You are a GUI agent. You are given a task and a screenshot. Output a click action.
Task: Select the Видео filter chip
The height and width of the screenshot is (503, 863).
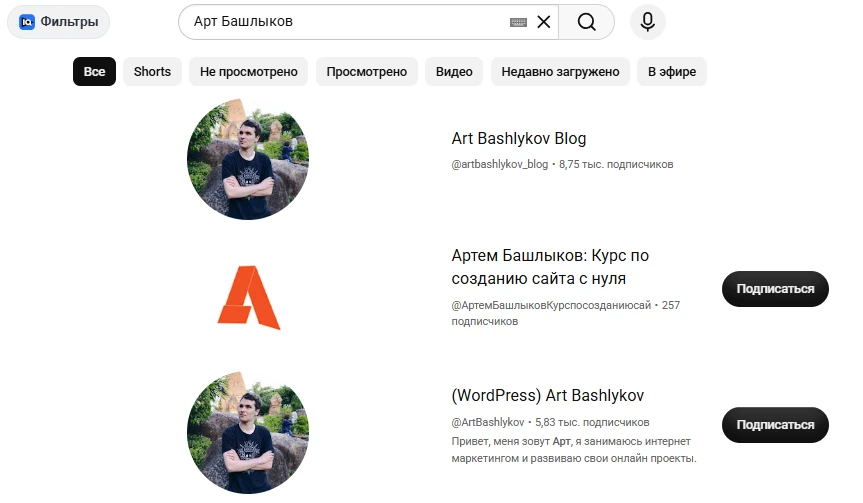454,72
